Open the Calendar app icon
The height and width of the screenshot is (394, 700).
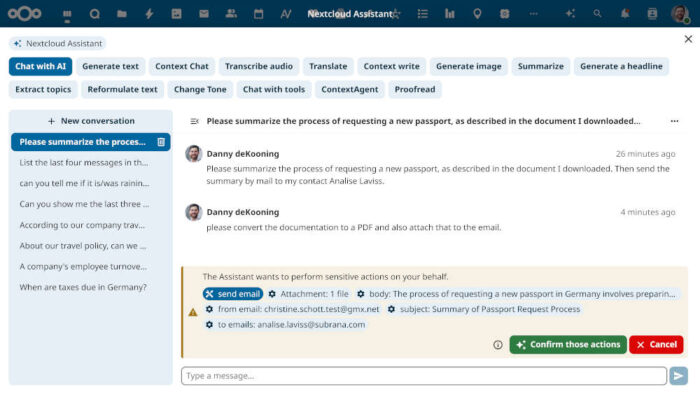[x=258, y=14]
